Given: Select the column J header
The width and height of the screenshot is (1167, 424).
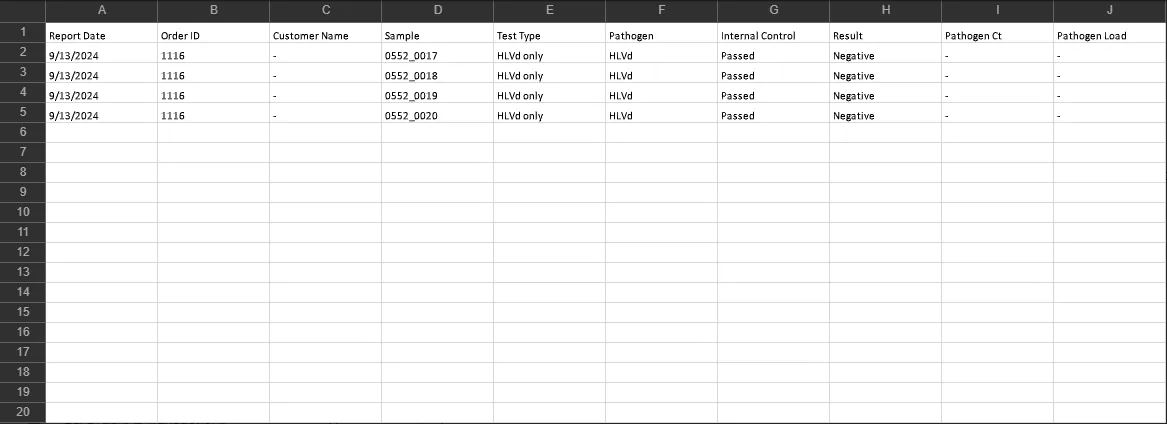Looking at the screenshot, I should tap(1110, 11).
